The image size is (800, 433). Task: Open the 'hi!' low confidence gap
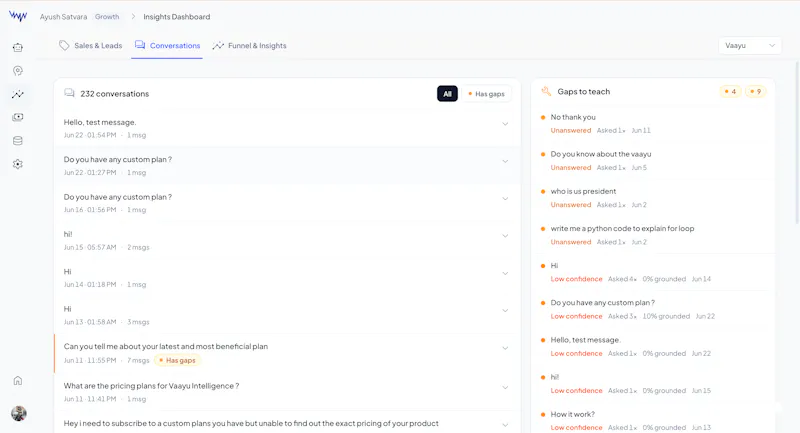tap(653, 384)
